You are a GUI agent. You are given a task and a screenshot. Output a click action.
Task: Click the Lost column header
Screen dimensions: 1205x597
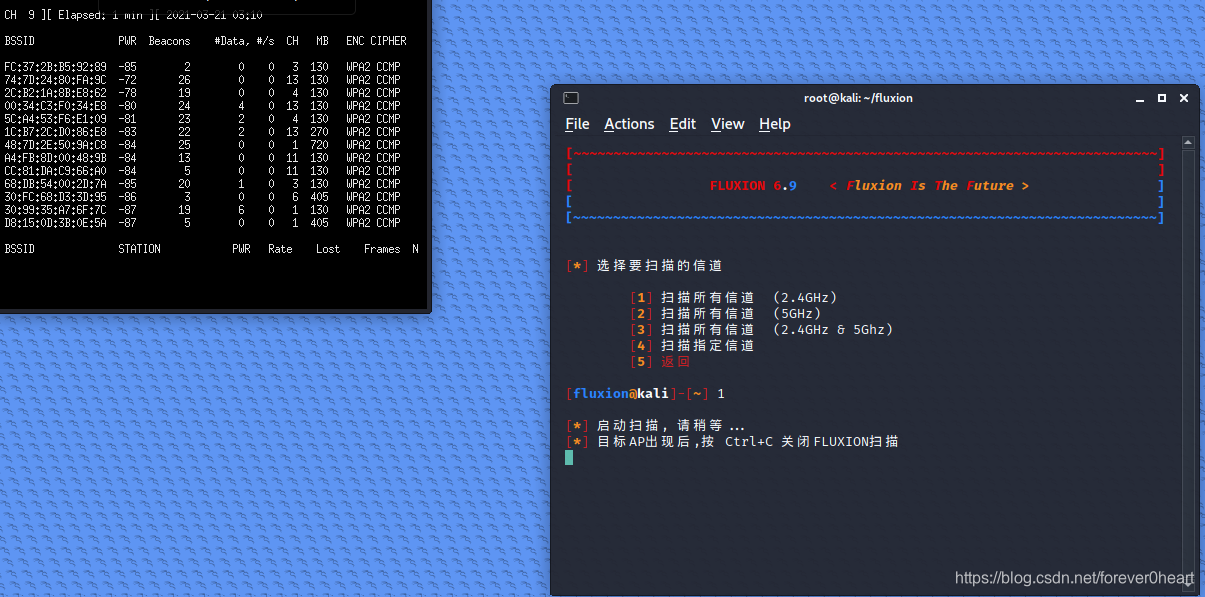(328, 249)
